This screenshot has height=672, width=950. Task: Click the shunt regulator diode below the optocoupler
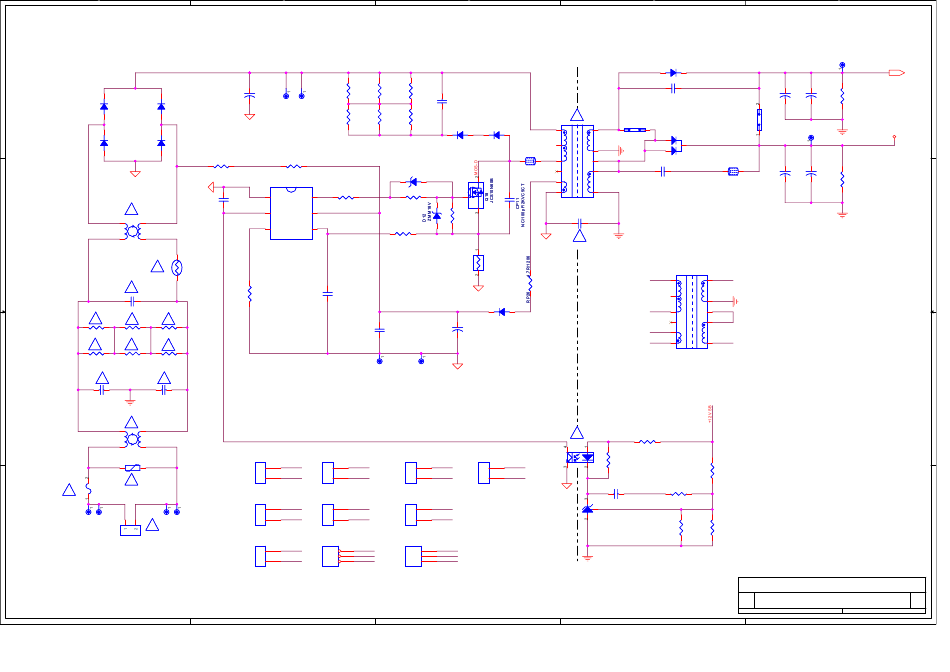click(x=587, y=510)
